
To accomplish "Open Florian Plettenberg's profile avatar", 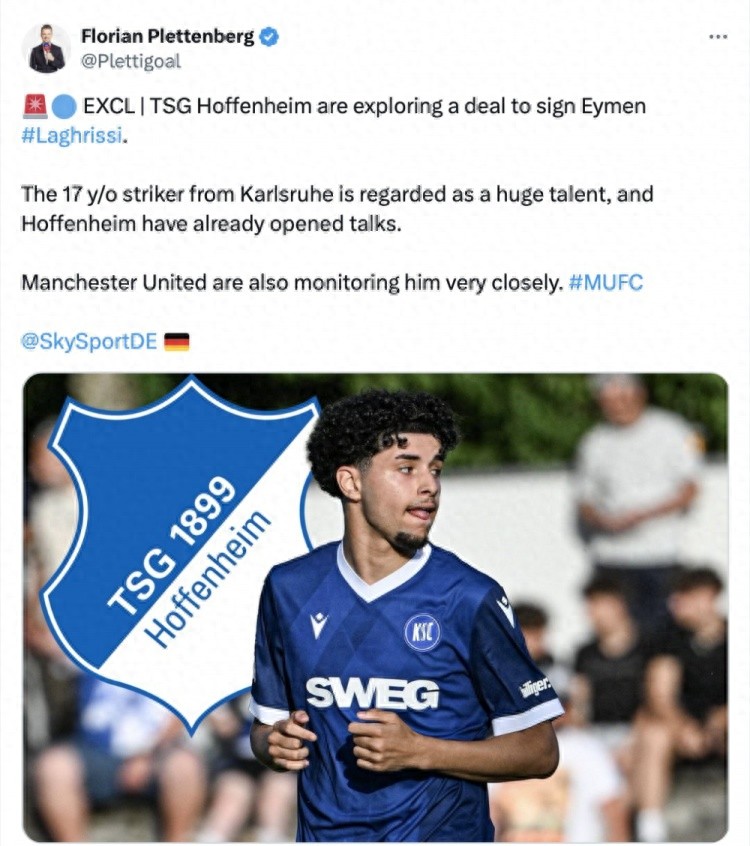I will pos(46,49).
